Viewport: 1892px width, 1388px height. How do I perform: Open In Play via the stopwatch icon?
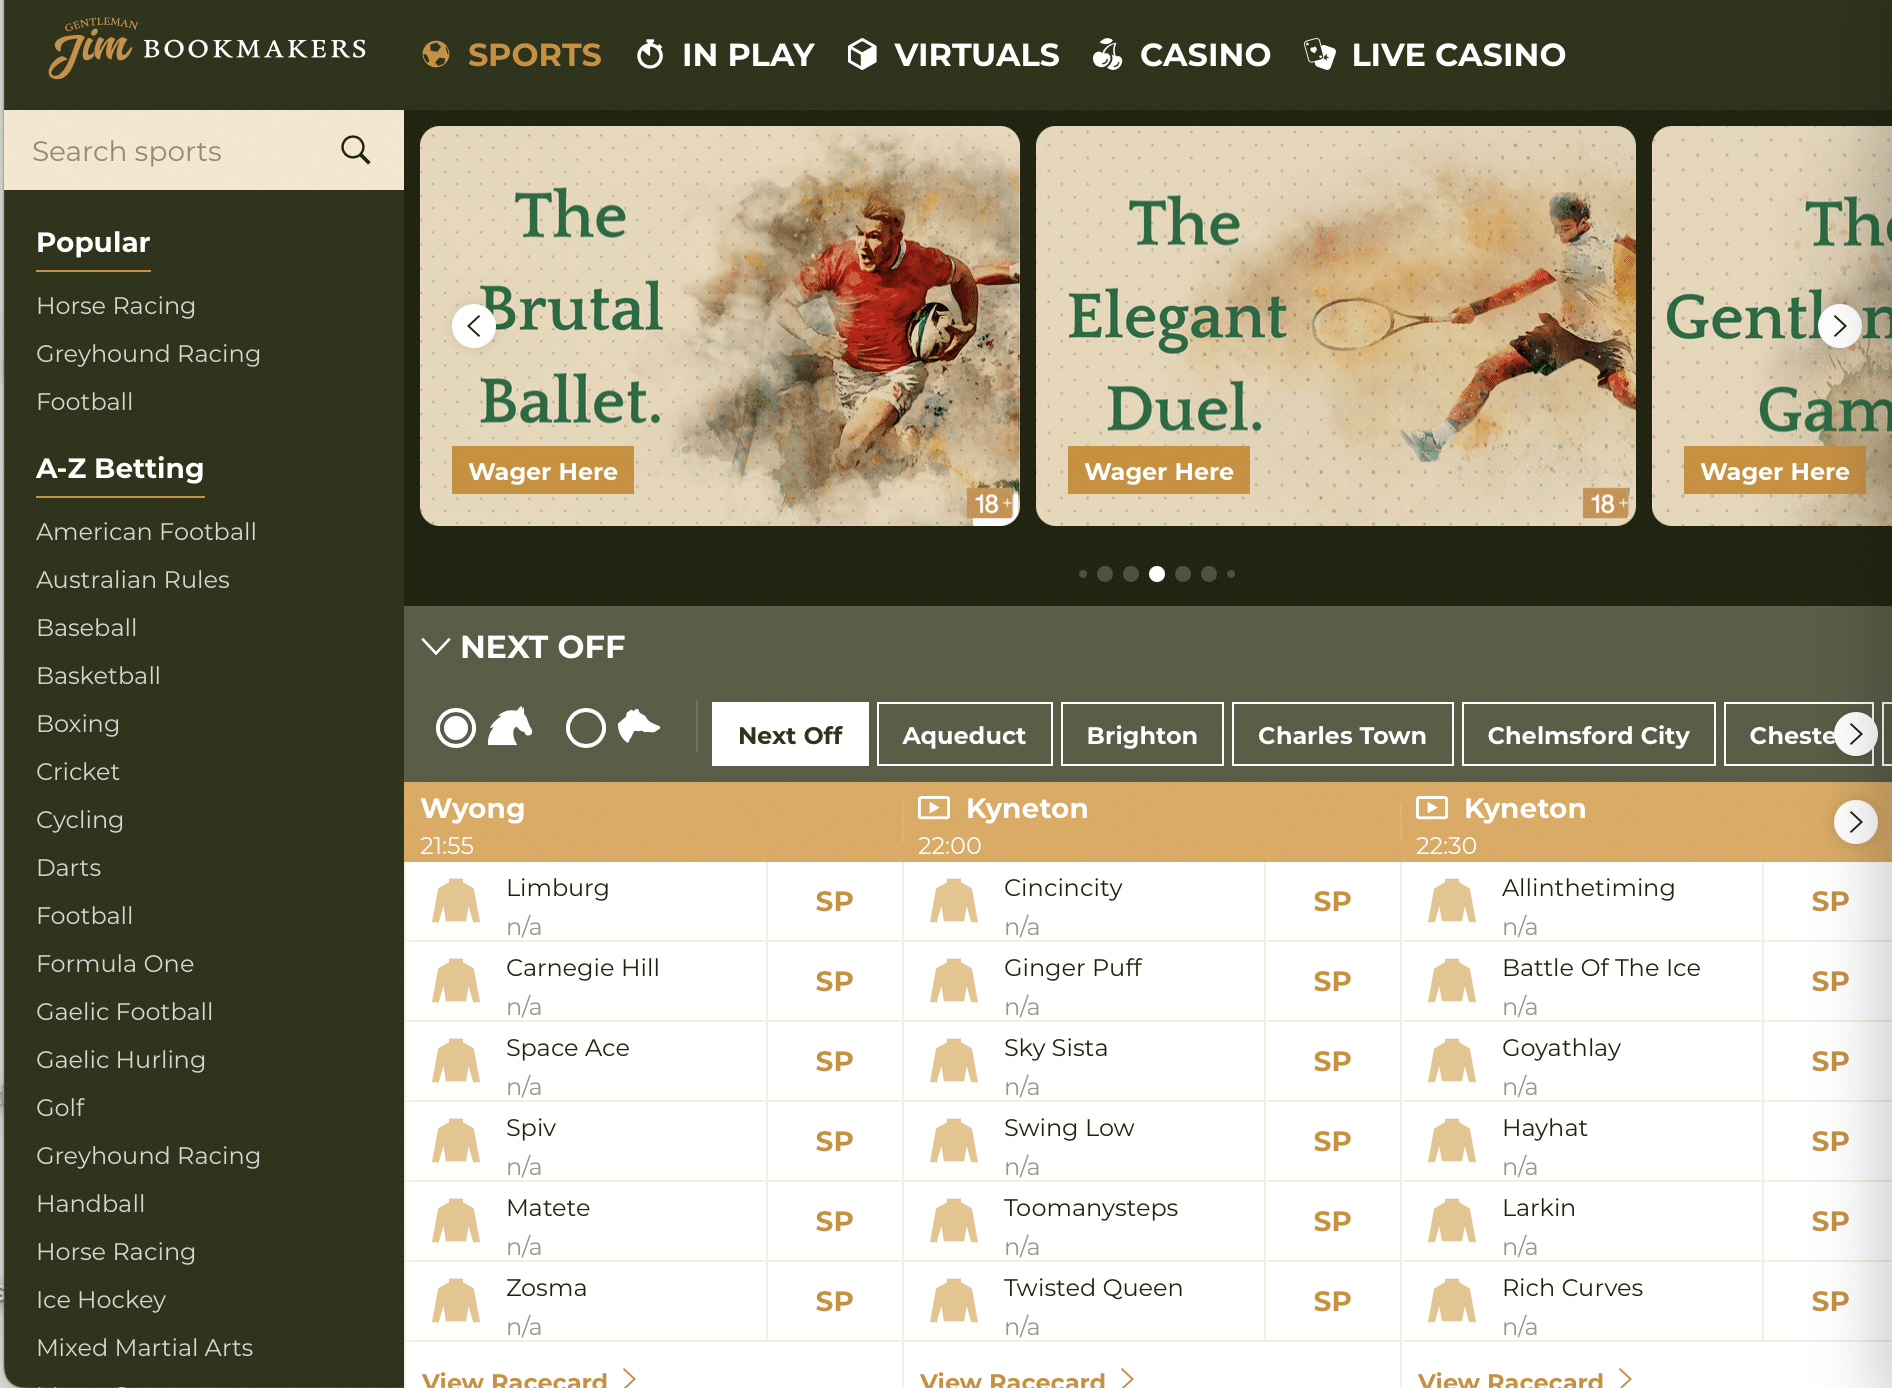coord(651,55)
